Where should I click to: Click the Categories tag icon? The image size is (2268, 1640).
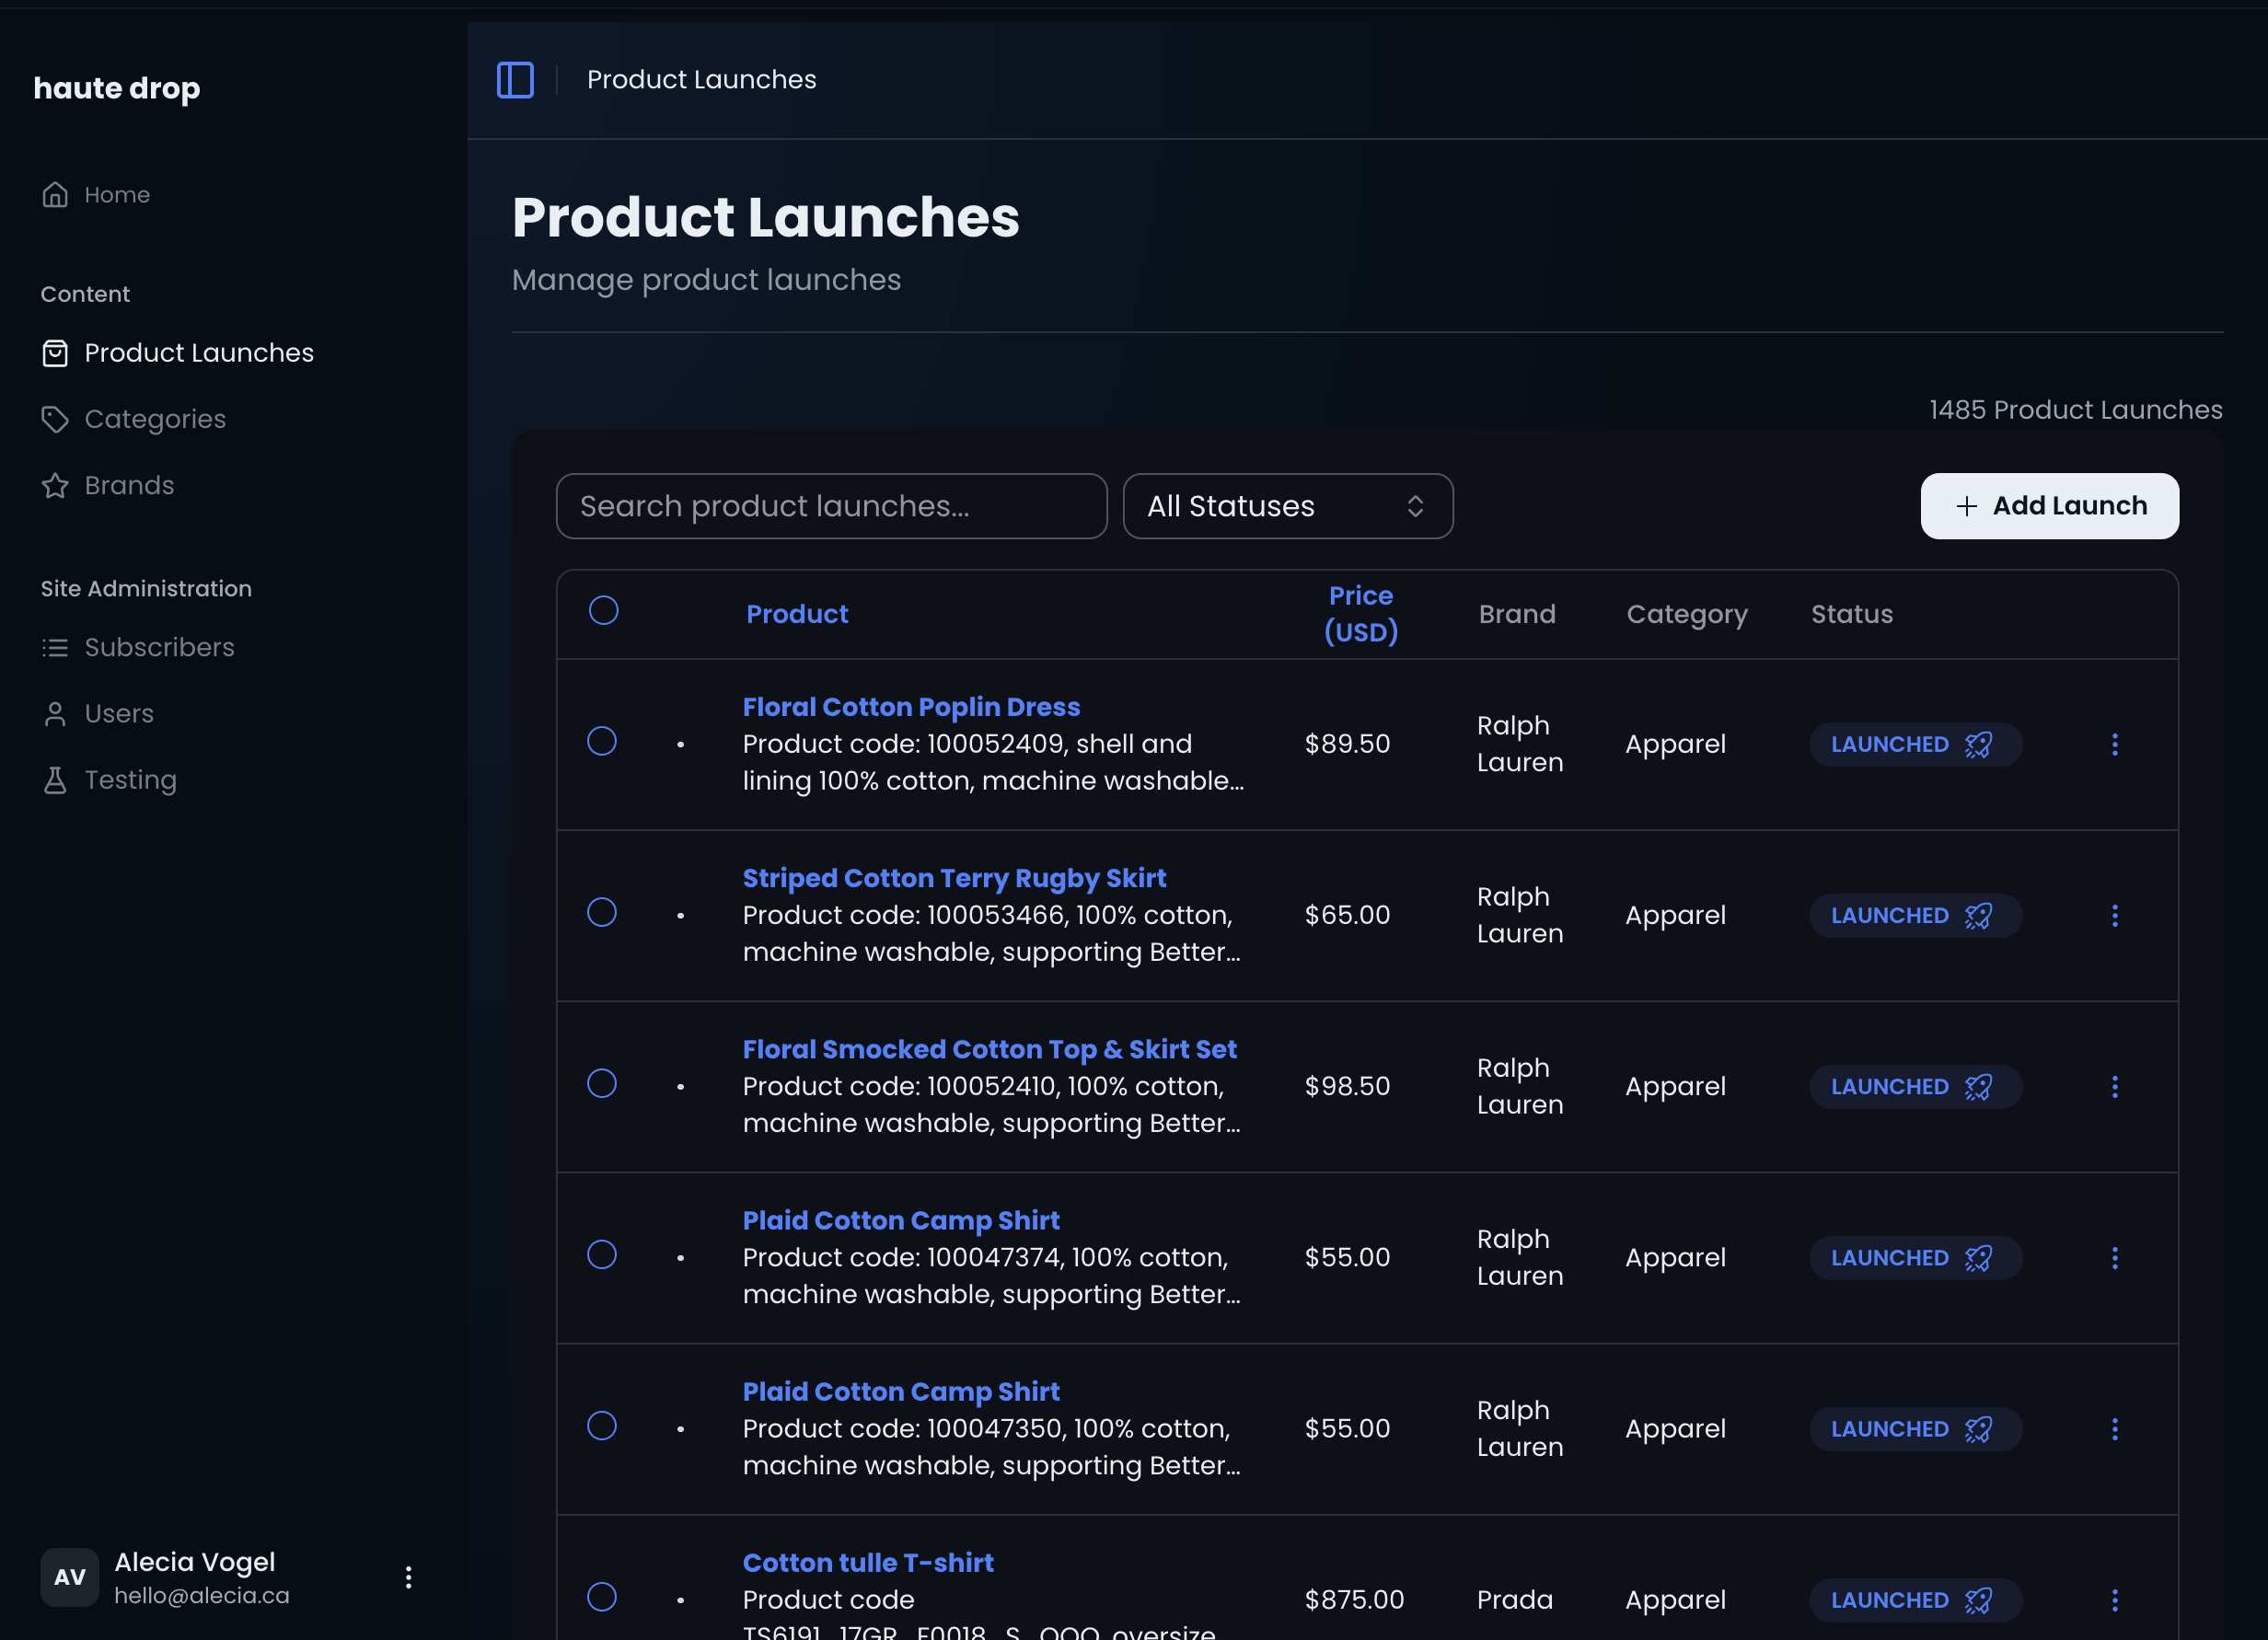pyautogui.click(x=55, y=419)
